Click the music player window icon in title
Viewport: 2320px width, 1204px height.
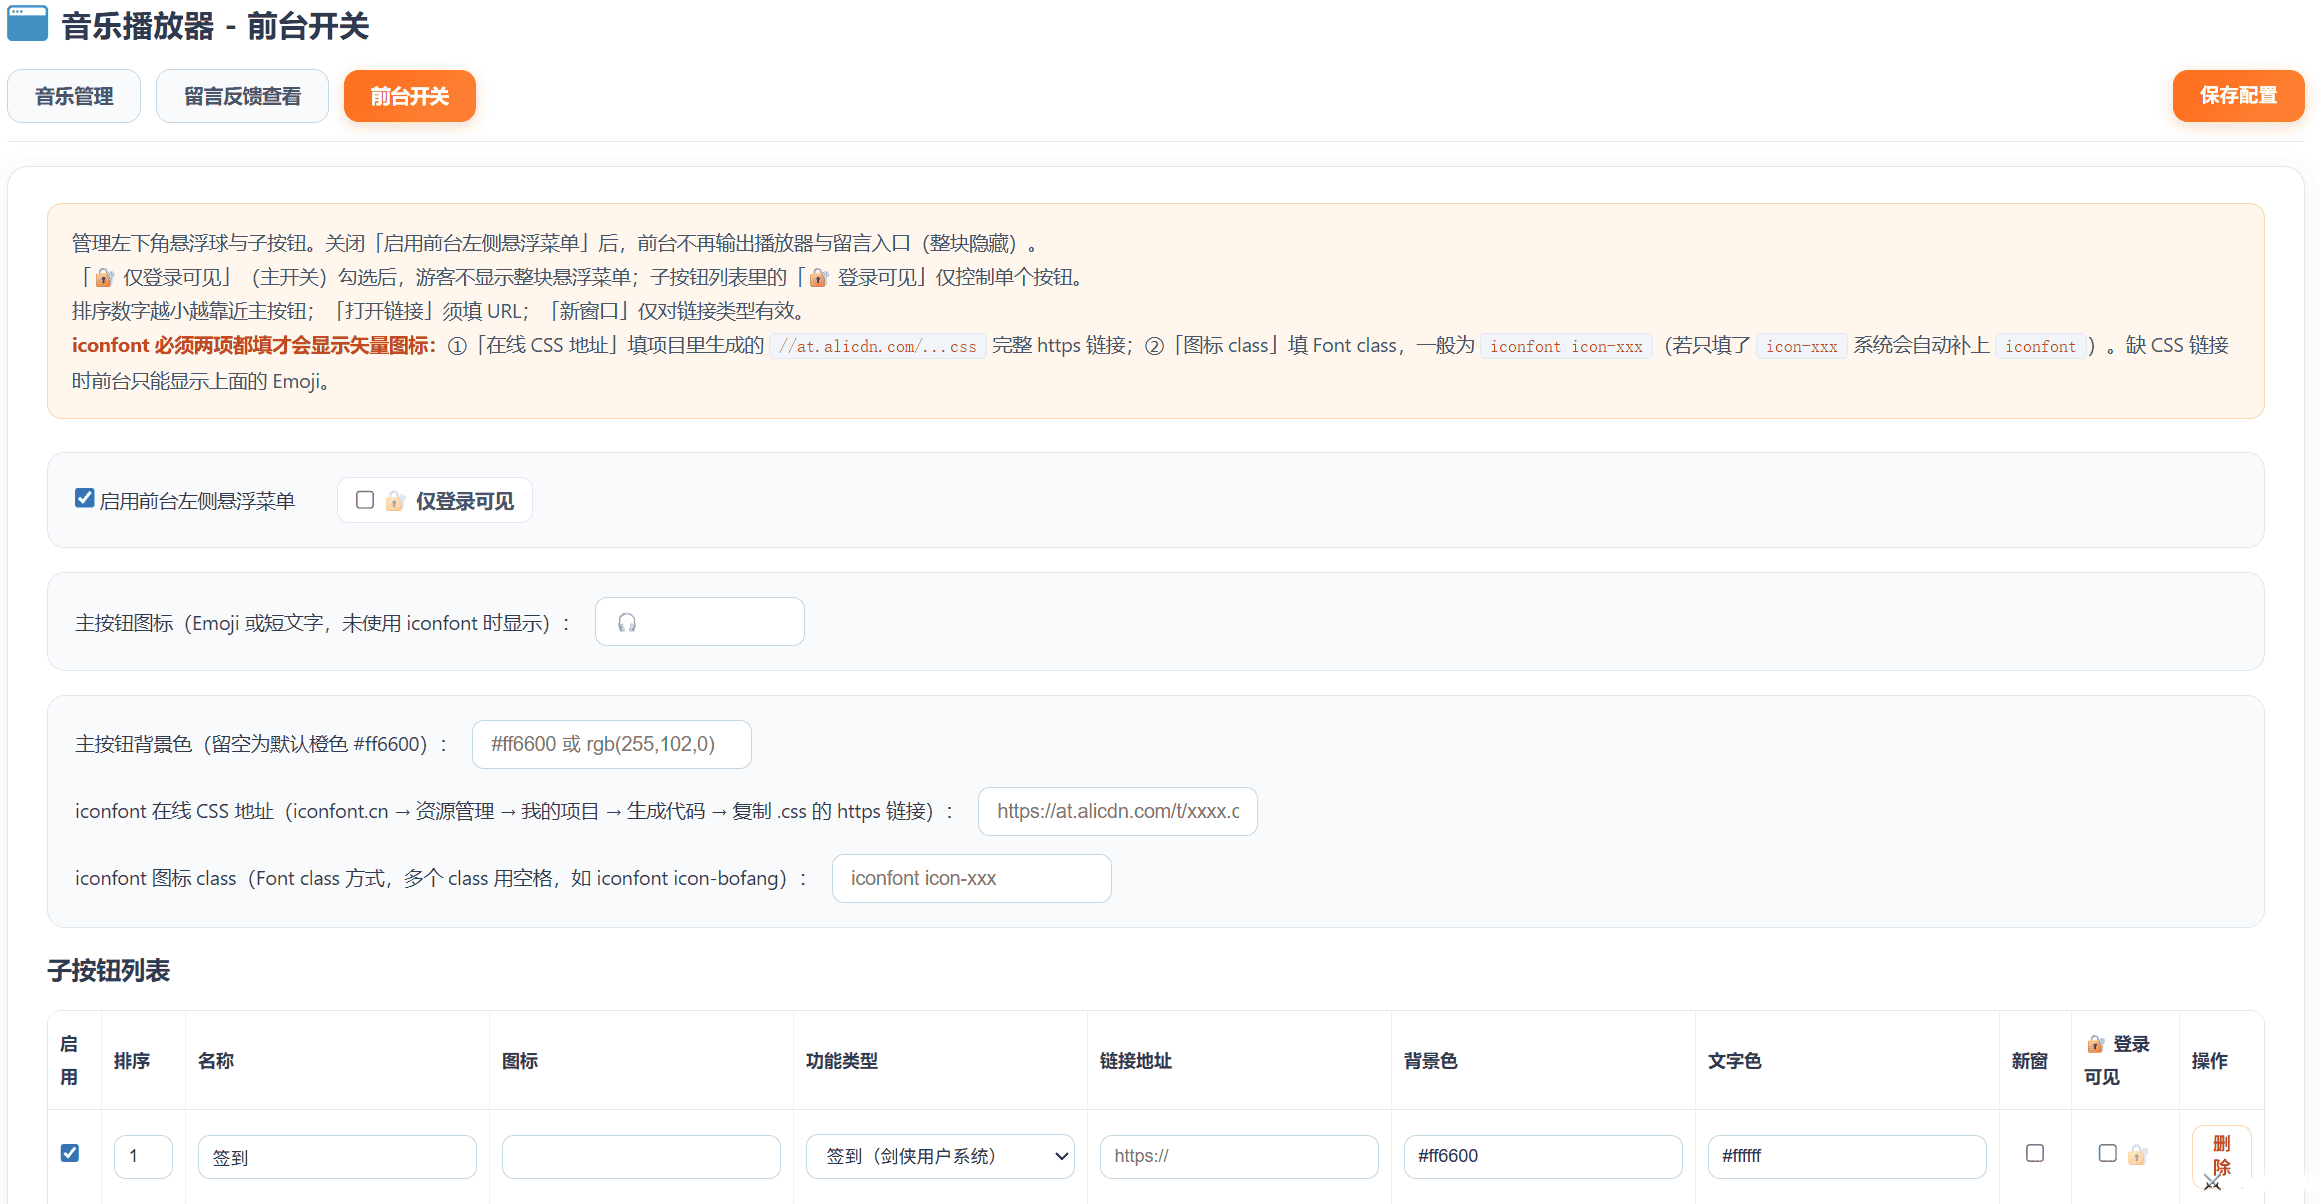tap(27, 23)
